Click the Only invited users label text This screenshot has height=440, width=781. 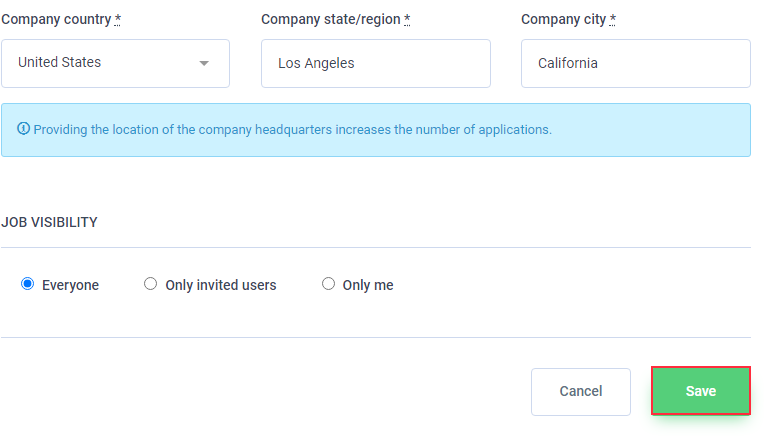[x=221, y=285]
